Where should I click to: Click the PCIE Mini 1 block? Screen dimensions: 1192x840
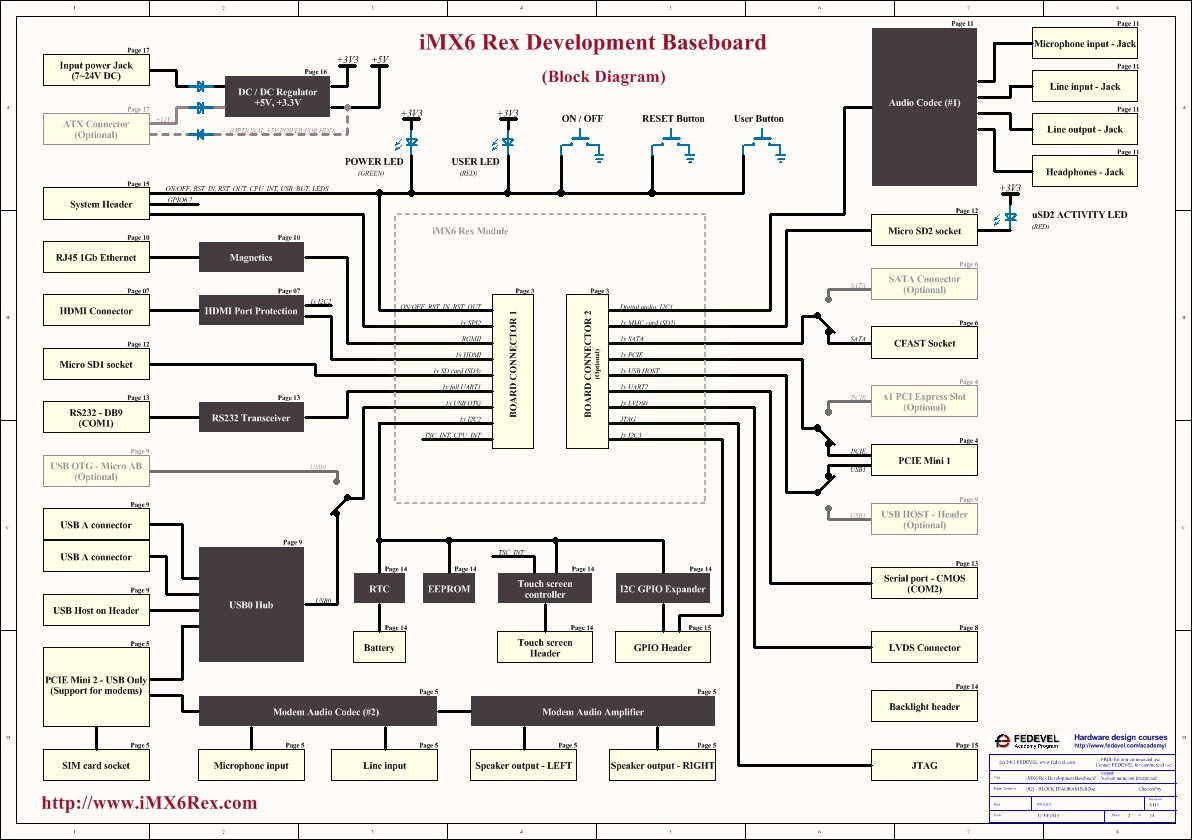924,461
